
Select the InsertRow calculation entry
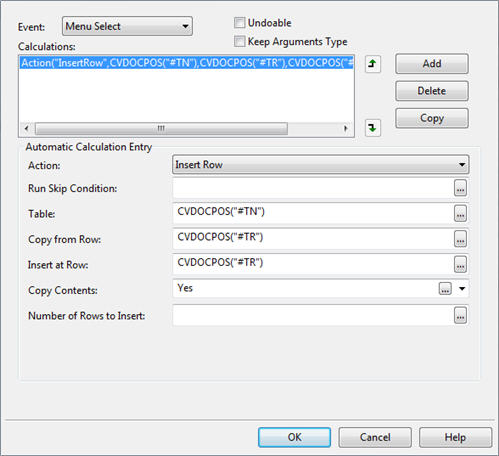pos(187,63)
